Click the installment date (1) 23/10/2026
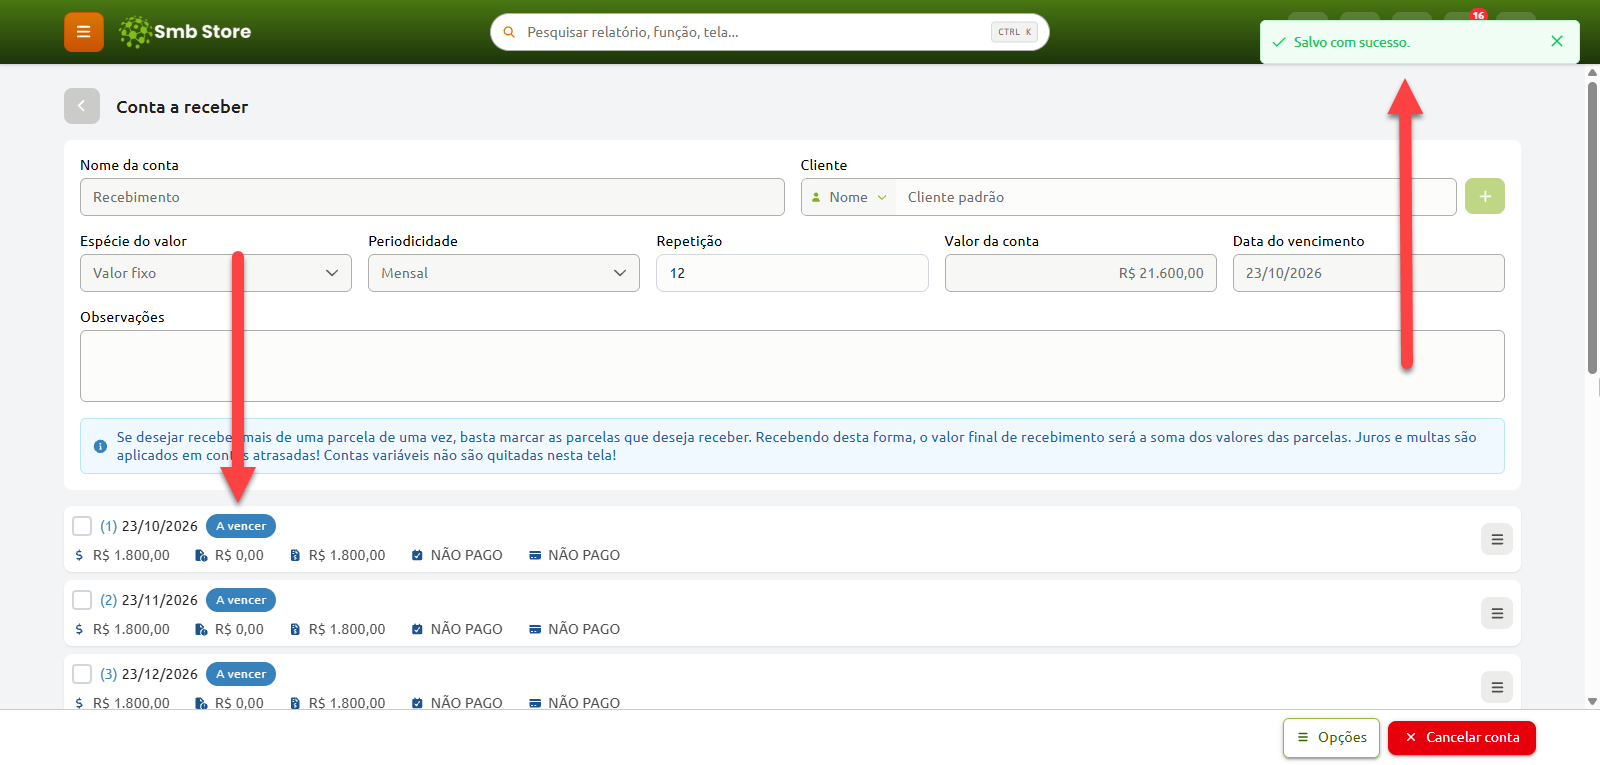This screenshot has width=1600, height=765. (149, 526)
